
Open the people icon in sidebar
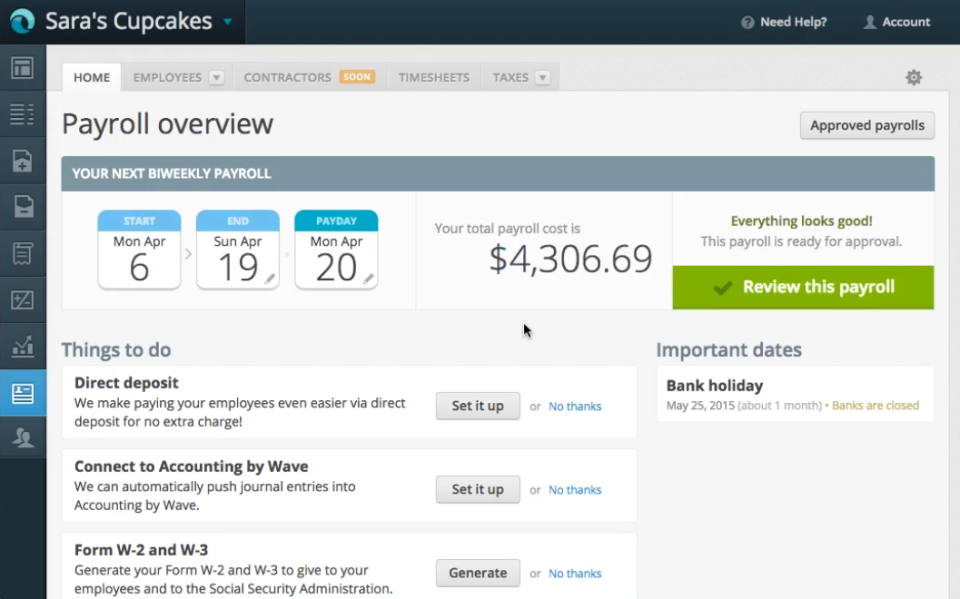coord(23,438)
